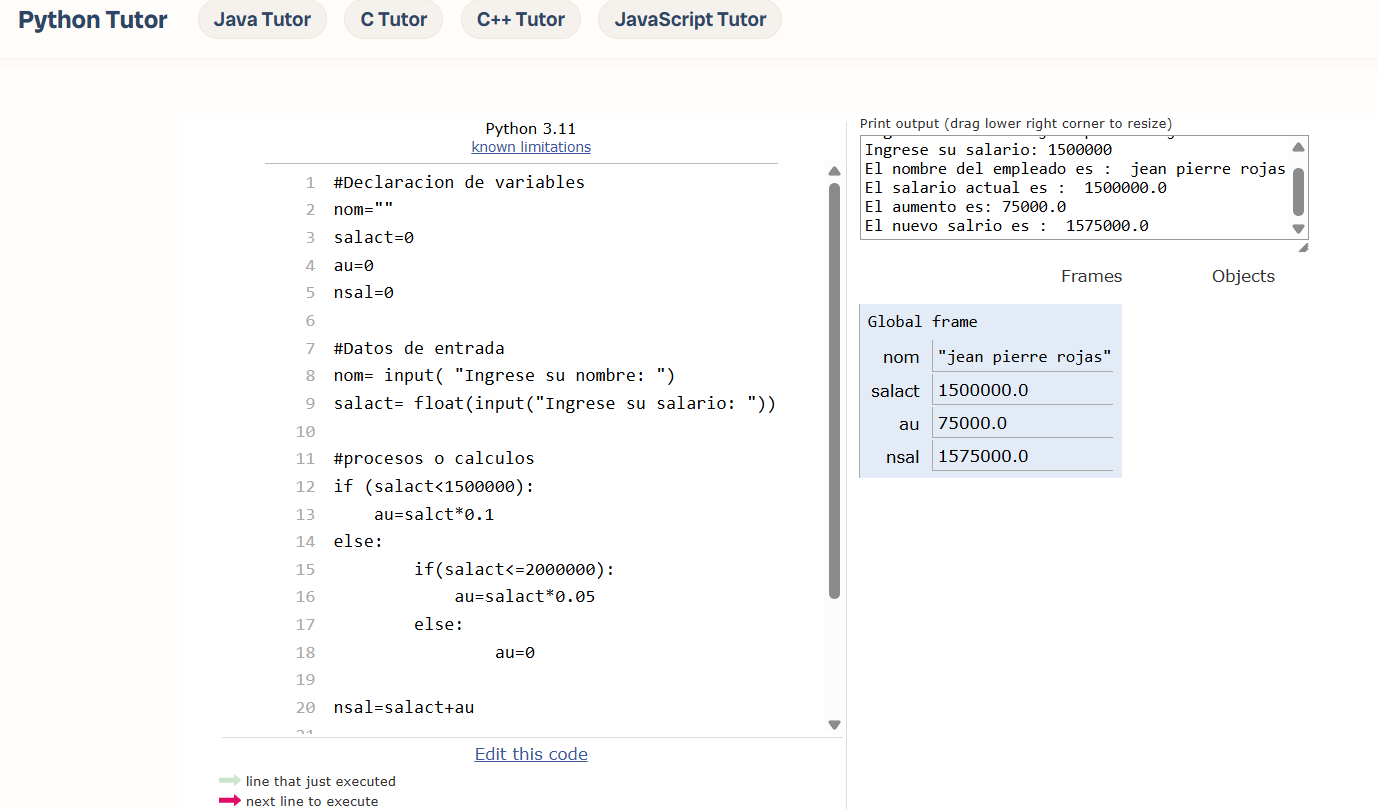The width and height of the screenshot is (1378, 809).
Task: Open the Python Tutor home logo
Action: click(x=93, y=20)
